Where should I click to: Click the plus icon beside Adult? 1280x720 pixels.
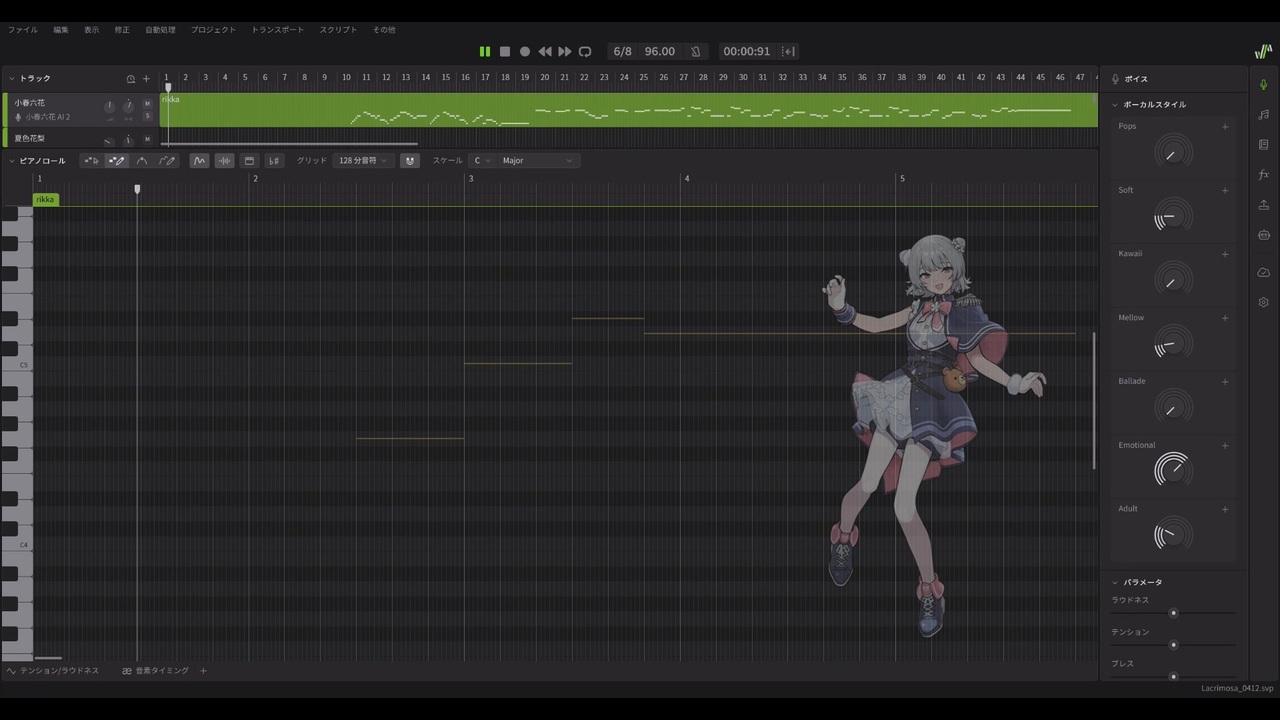(x=1225, y=509)
